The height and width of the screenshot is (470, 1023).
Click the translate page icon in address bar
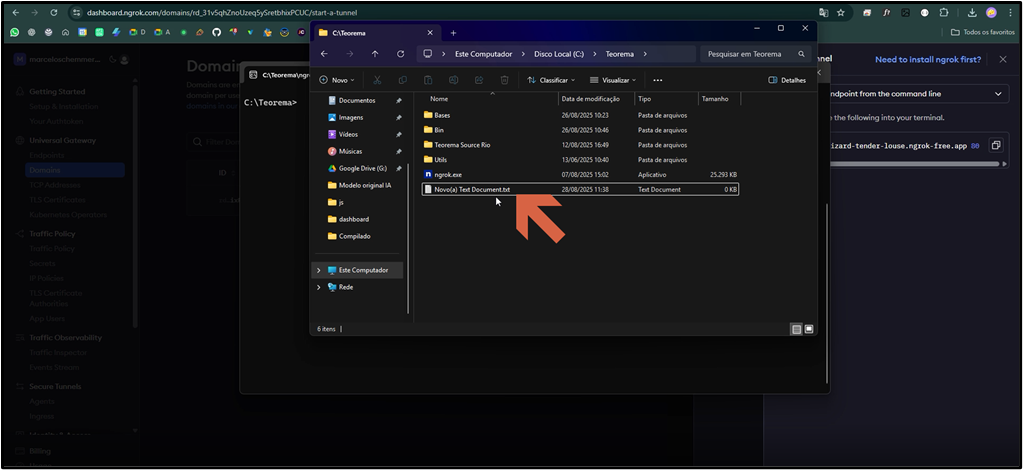tap(824, 12)
